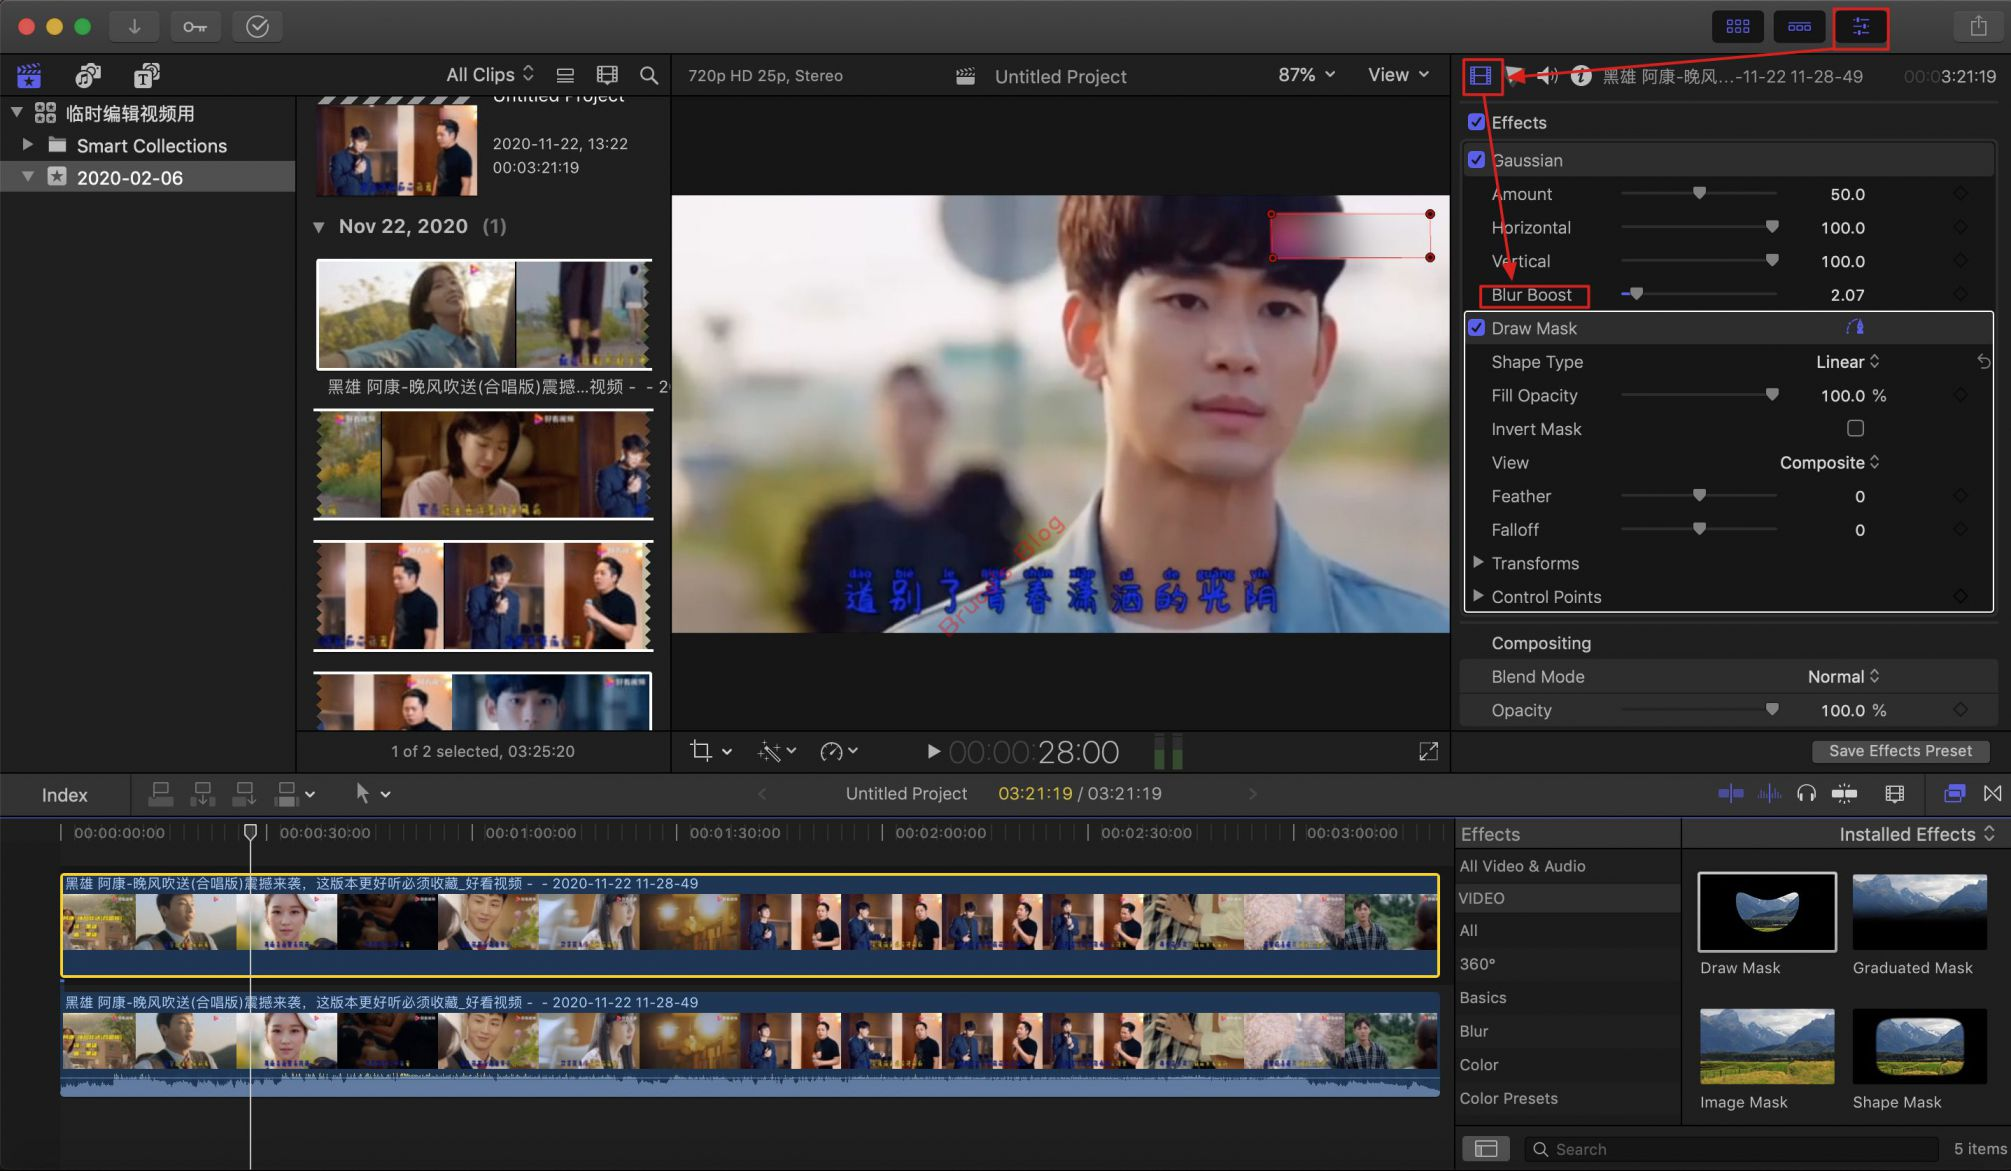
Task: Open the Titles and Generators sidebar
Action: 146,76
